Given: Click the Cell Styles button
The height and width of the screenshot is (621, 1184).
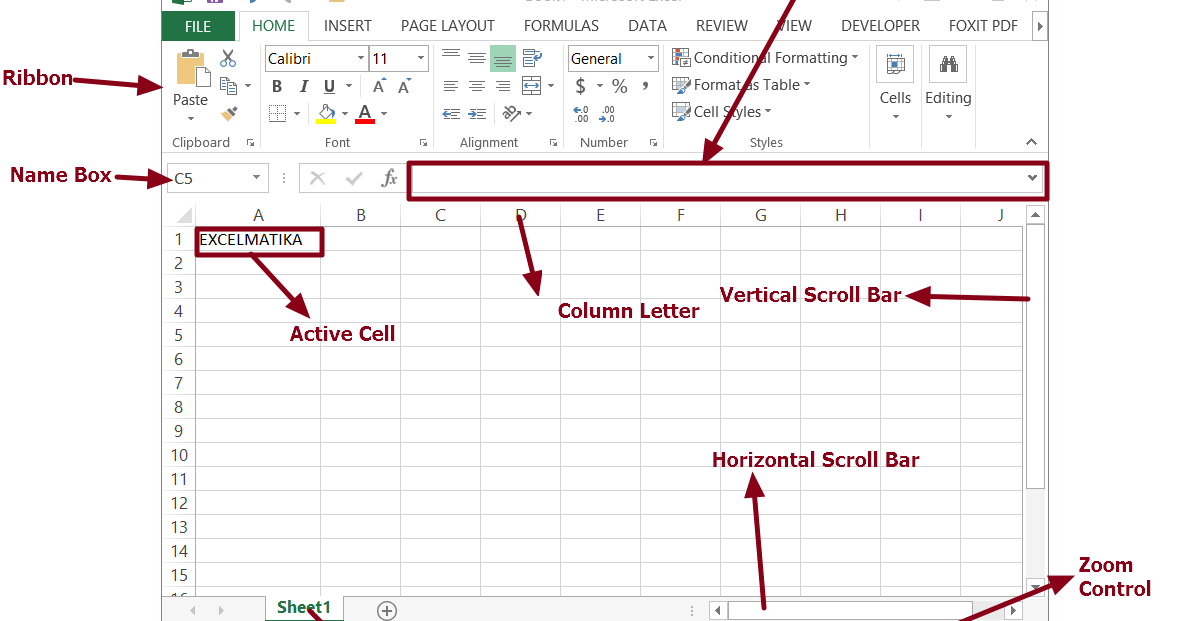Looking at the screenshot, I should point(723,111).
